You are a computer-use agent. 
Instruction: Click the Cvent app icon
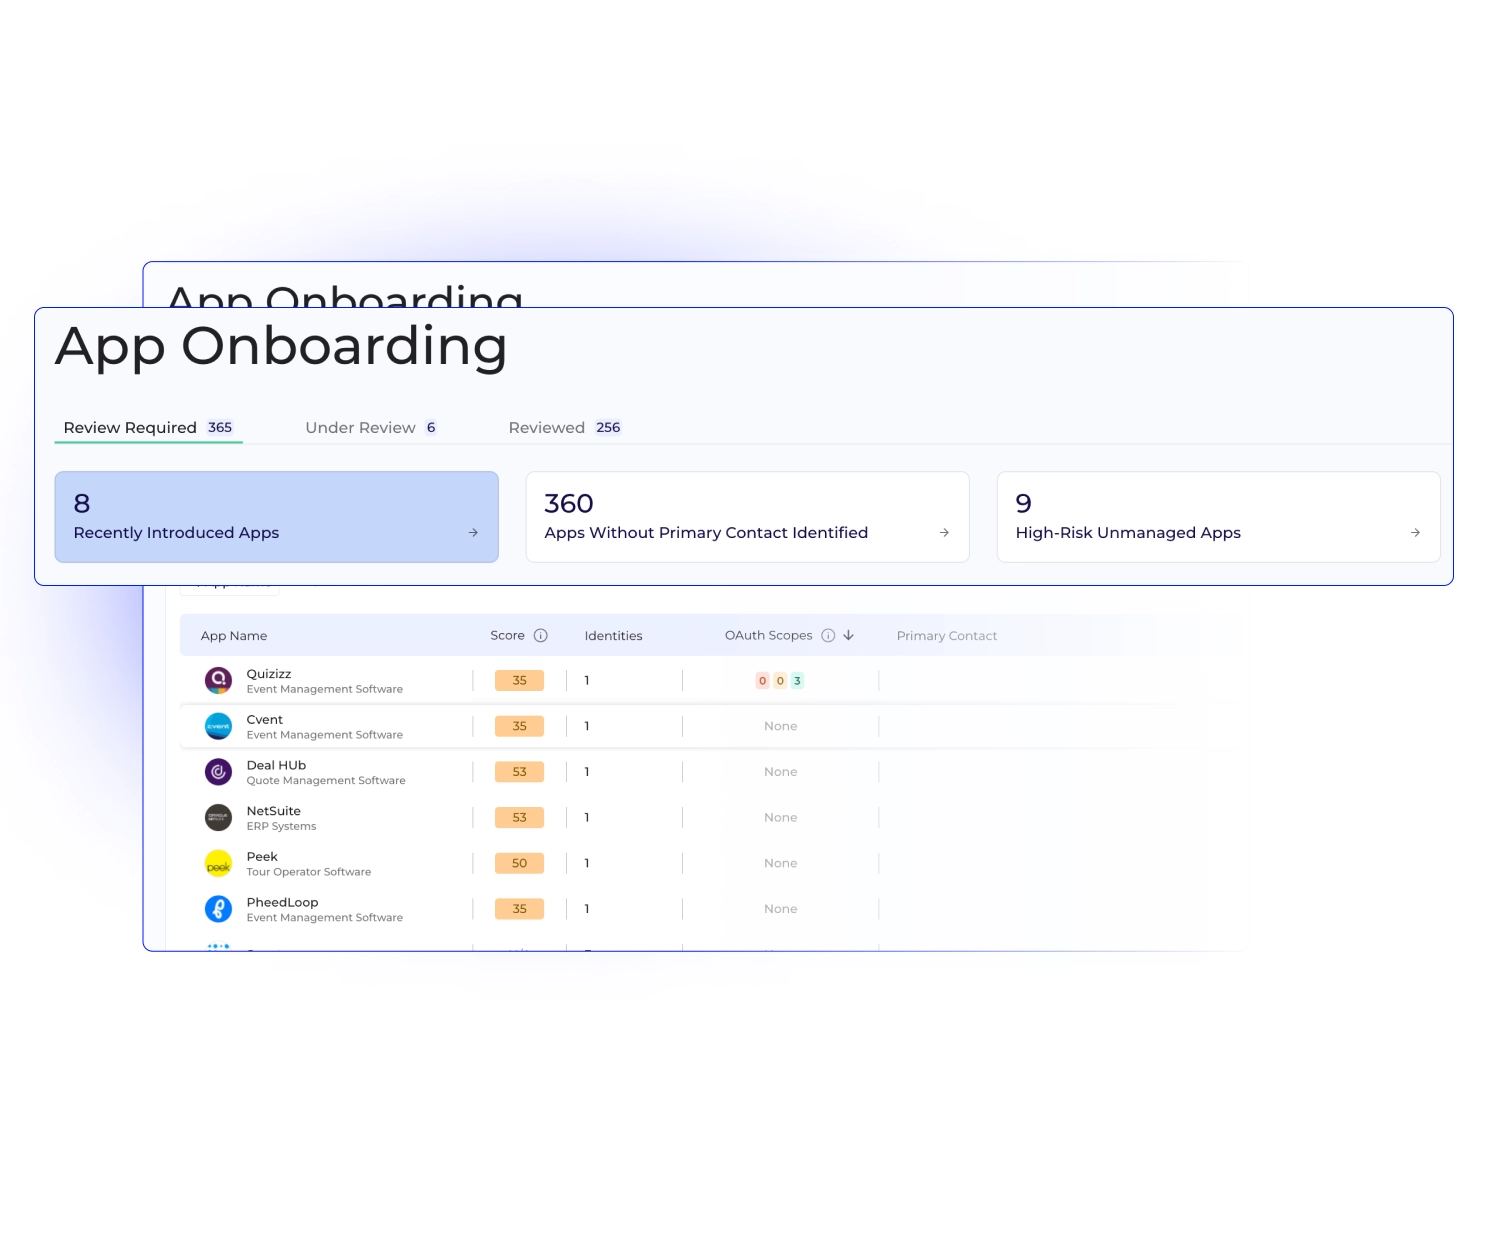pos(218,726)
